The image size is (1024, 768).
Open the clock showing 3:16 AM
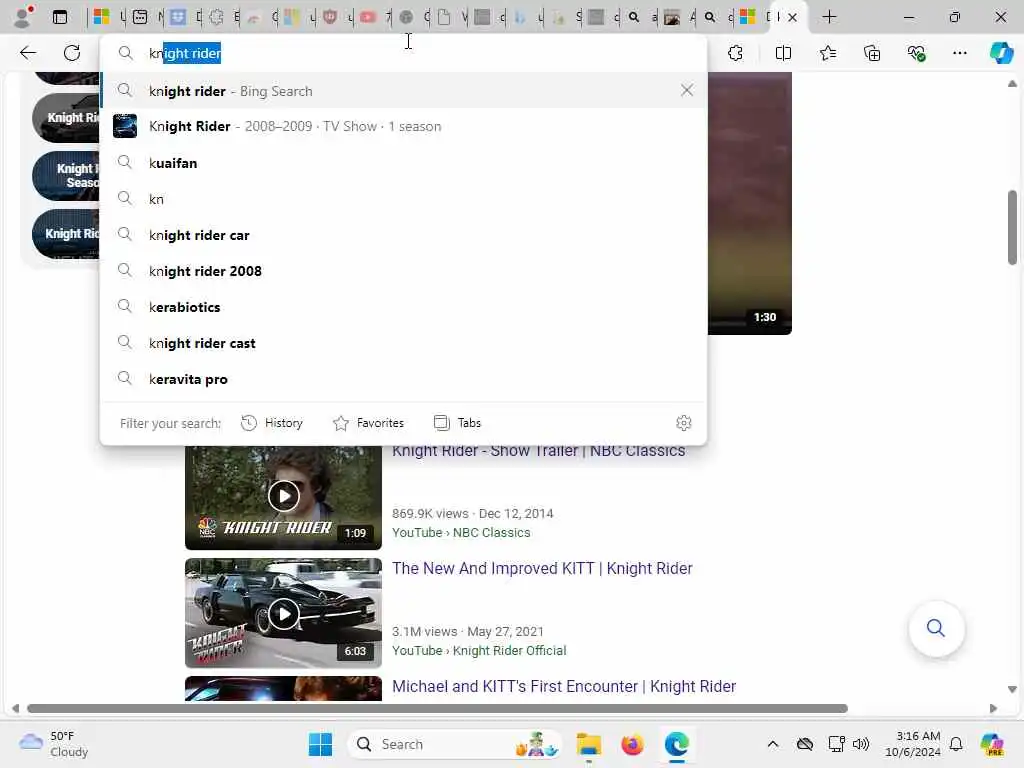point(913,744)
